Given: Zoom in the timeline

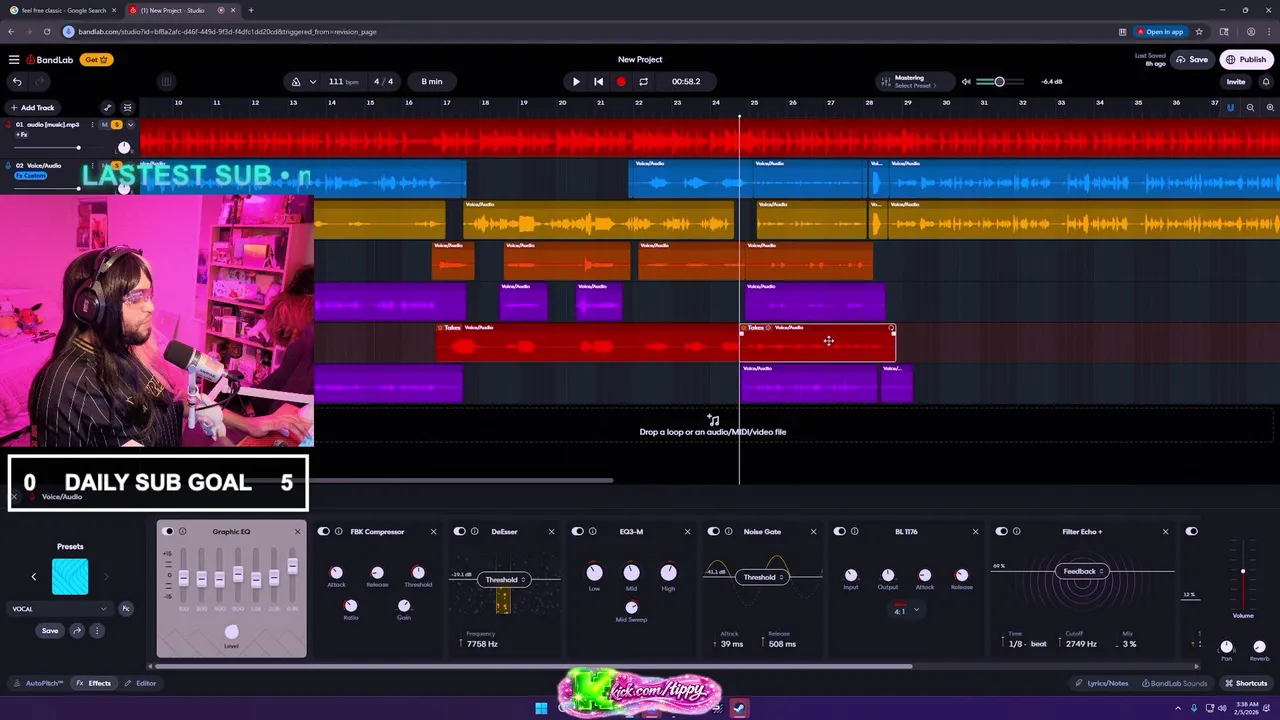Looking at the screenshot, I should point(1270,107).
